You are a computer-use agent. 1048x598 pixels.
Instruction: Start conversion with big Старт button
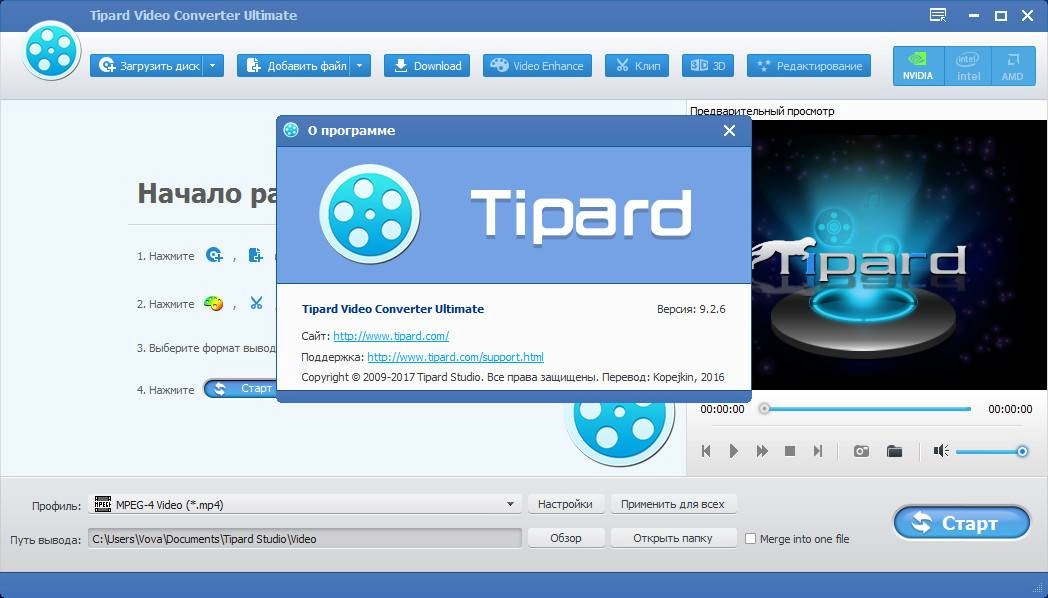coord(962,522)
